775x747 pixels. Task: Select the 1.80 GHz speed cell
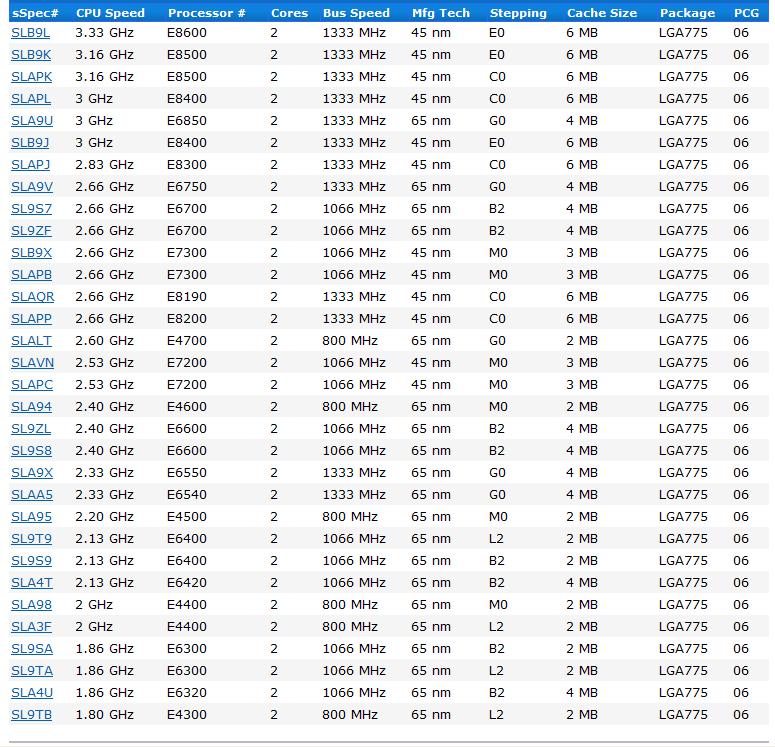click(104, 715)
